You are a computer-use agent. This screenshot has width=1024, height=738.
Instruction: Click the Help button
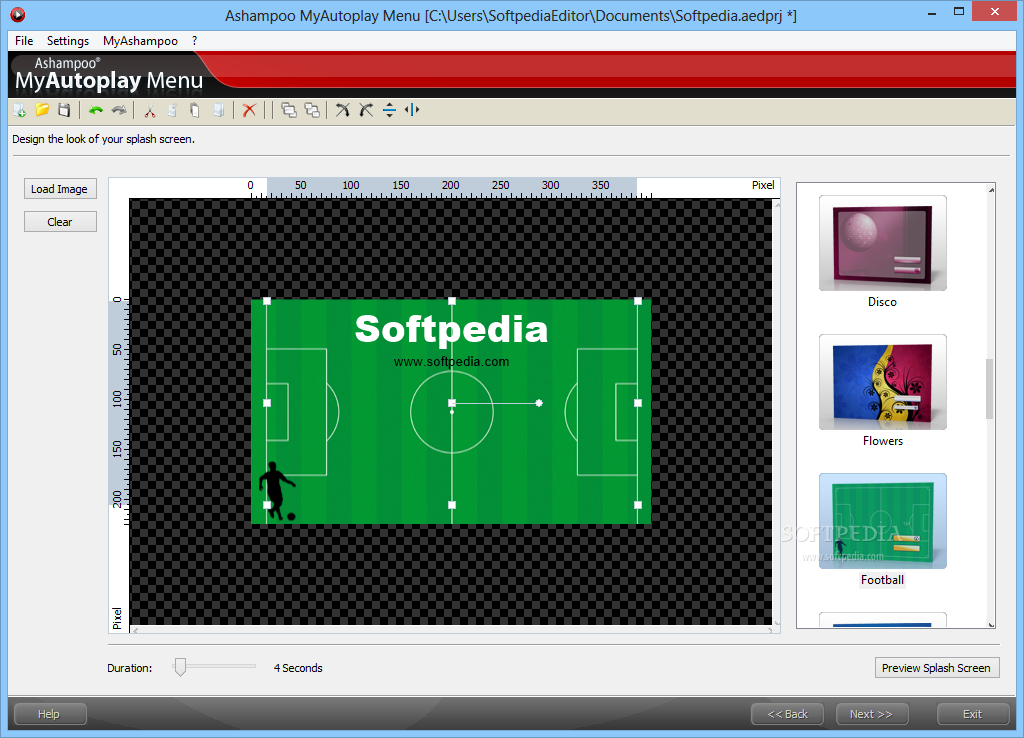(50, 714)
